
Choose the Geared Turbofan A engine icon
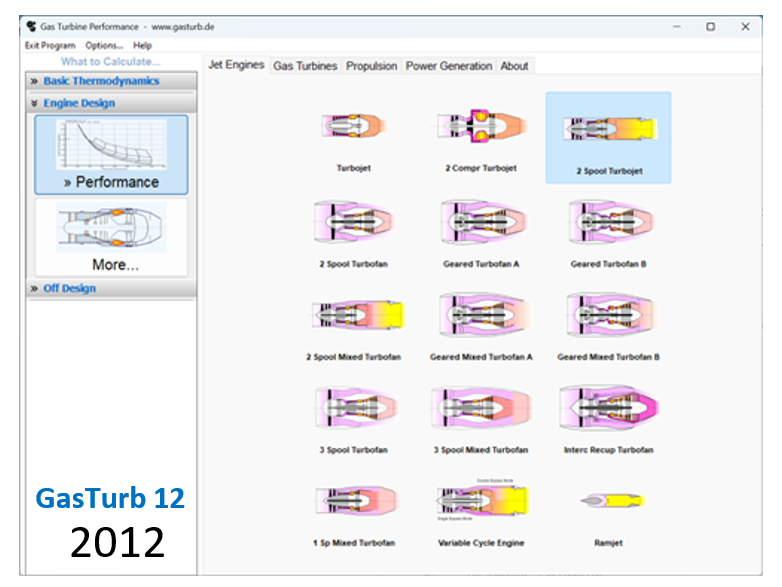[482, 221]
